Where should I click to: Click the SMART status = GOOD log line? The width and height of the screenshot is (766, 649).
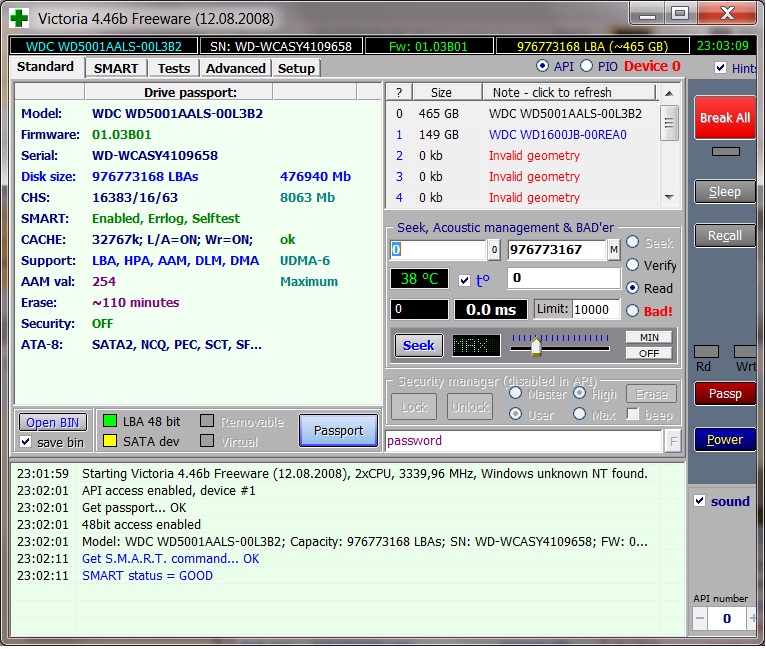point(148,576)
